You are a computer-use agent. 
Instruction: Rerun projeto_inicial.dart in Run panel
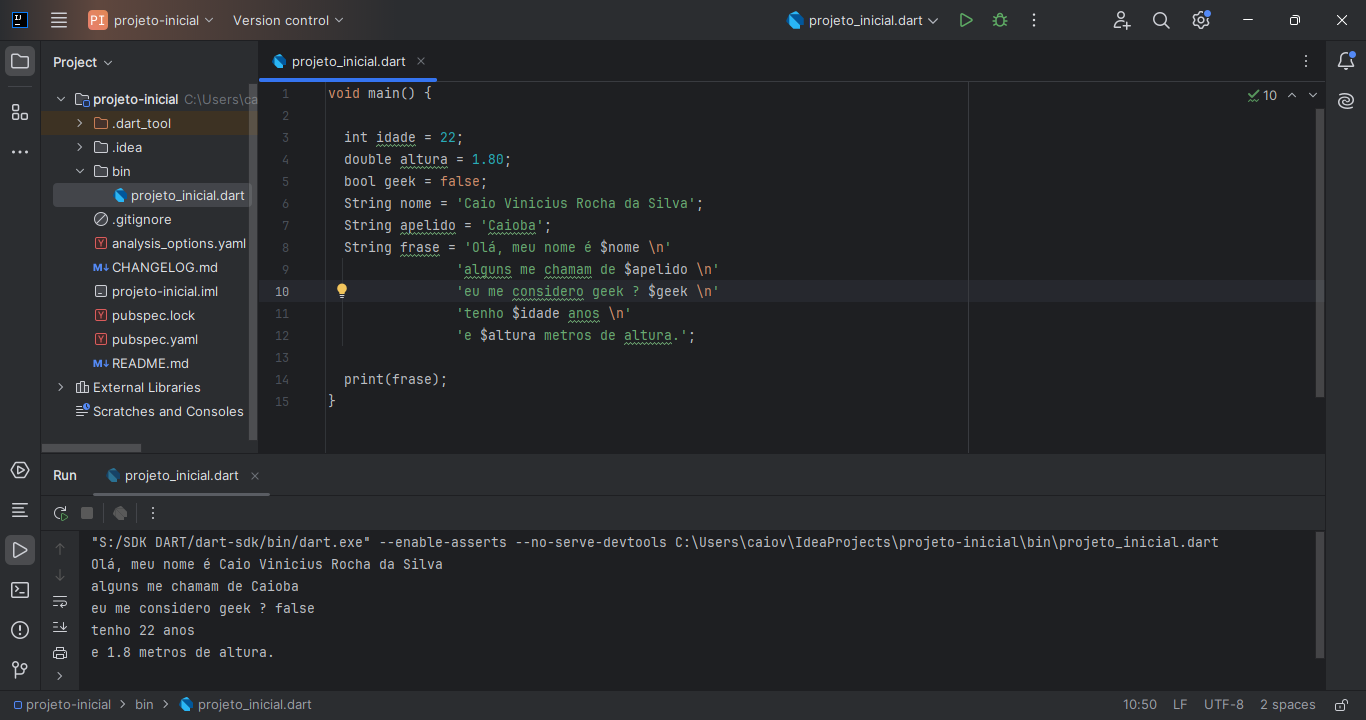pos(61,513)
